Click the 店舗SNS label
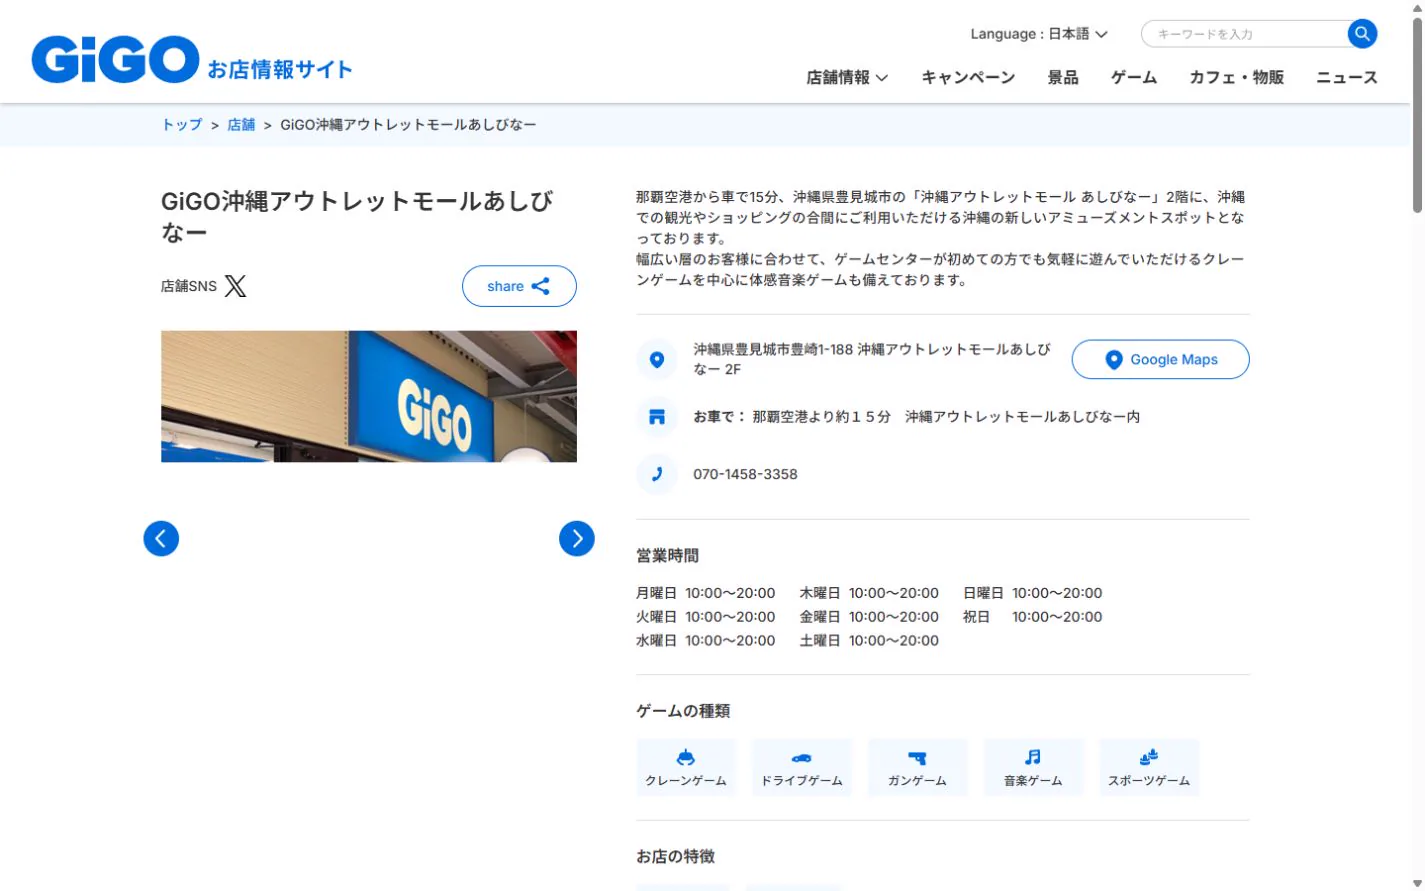1425x891 pixels. [x=189, y=286]
